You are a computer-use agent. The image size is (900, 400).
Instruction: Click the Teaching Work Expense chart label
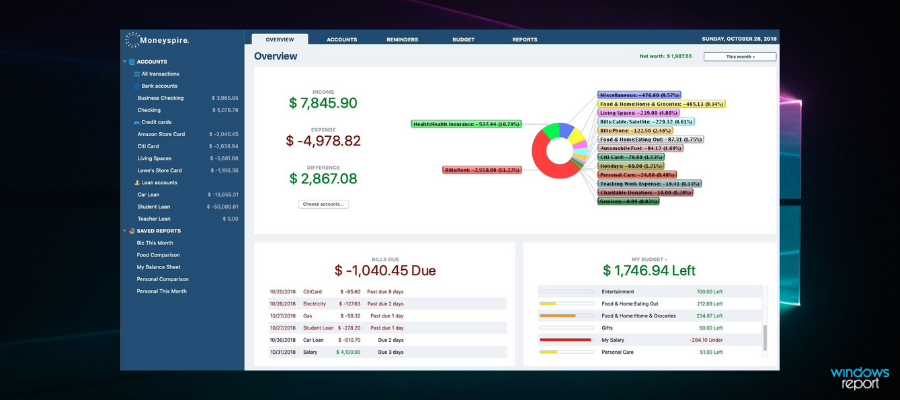649,184
